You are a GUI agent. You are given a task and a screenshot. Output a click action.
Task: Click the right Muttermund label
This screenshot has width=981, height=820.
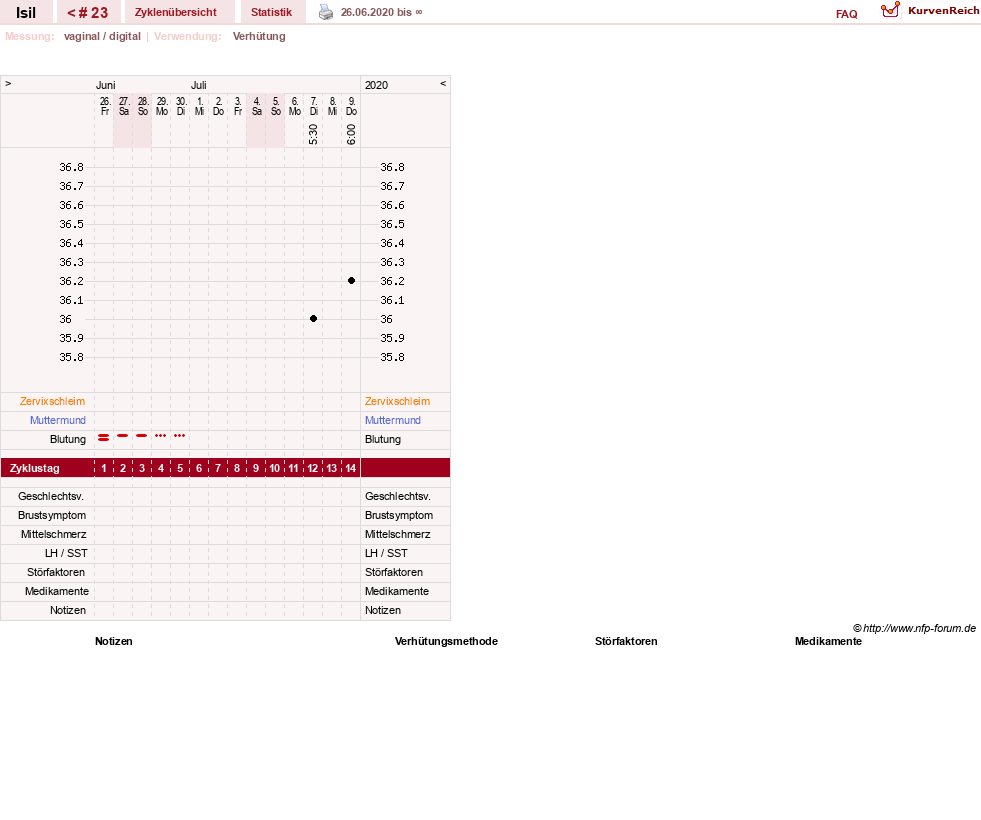(x=393, y=420)
